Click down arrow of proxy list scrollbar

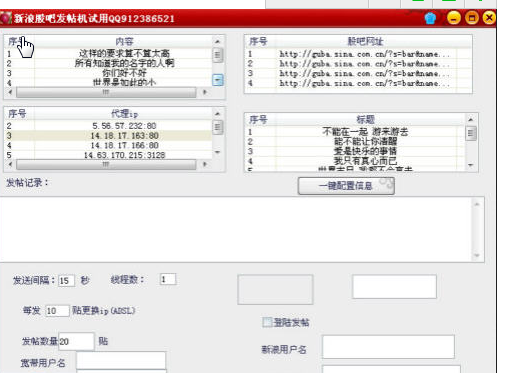(x=218, y=152)
